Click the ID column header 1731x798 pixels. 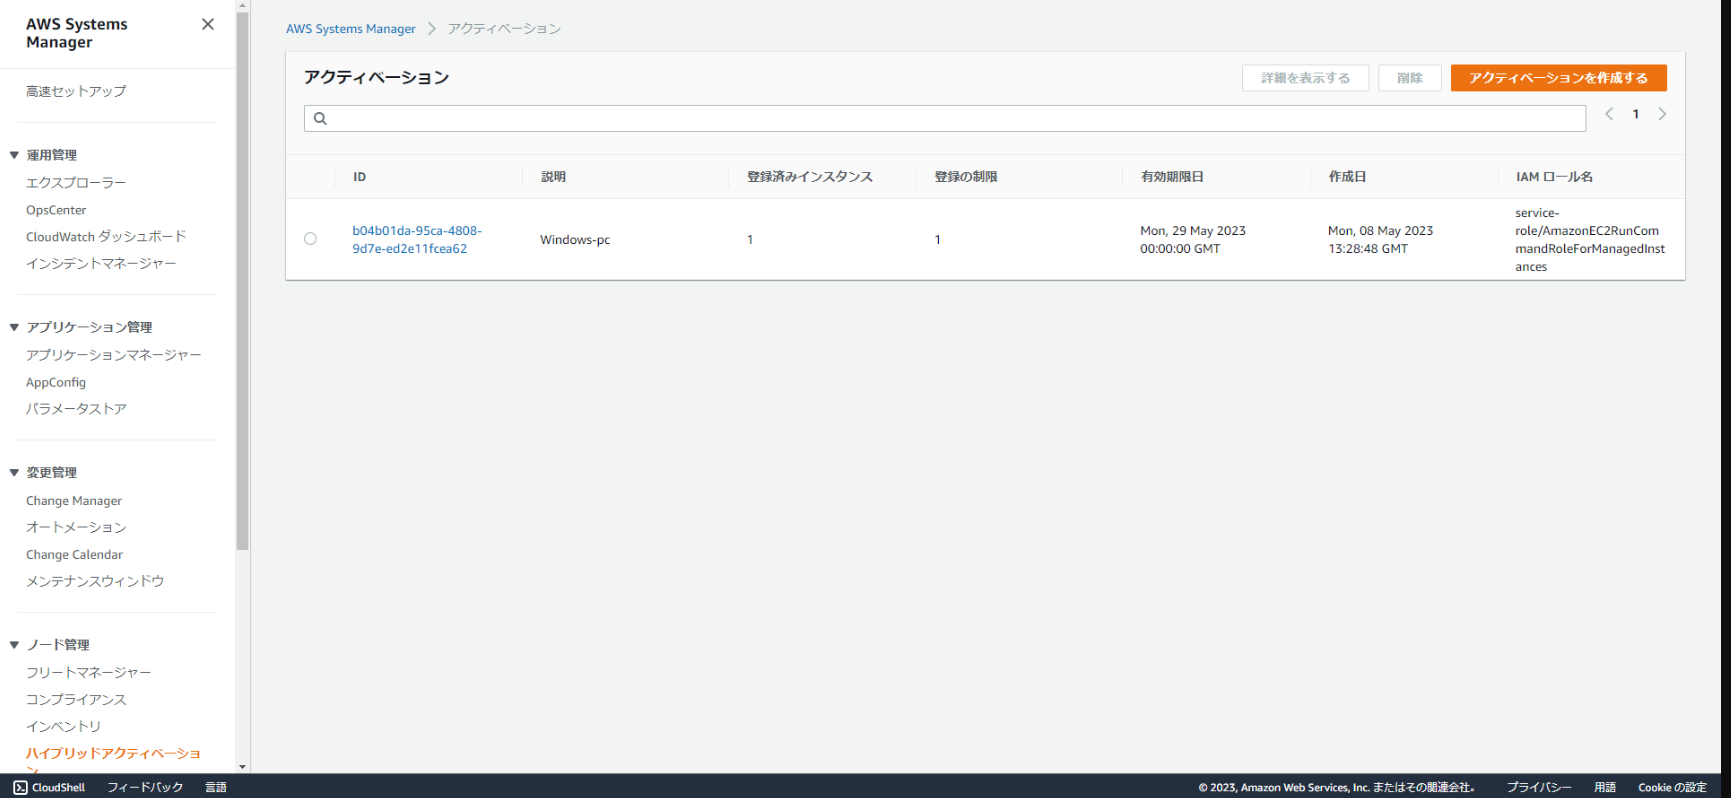pos(359,177)
